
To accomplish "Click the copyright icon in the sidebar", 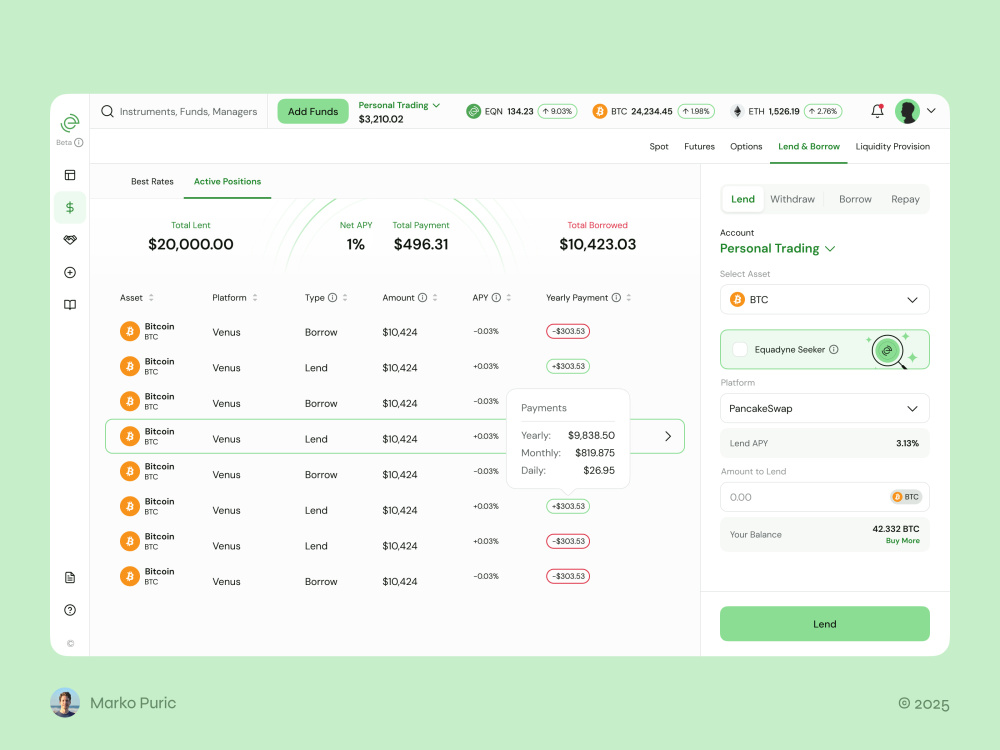I will pos(70,643).
